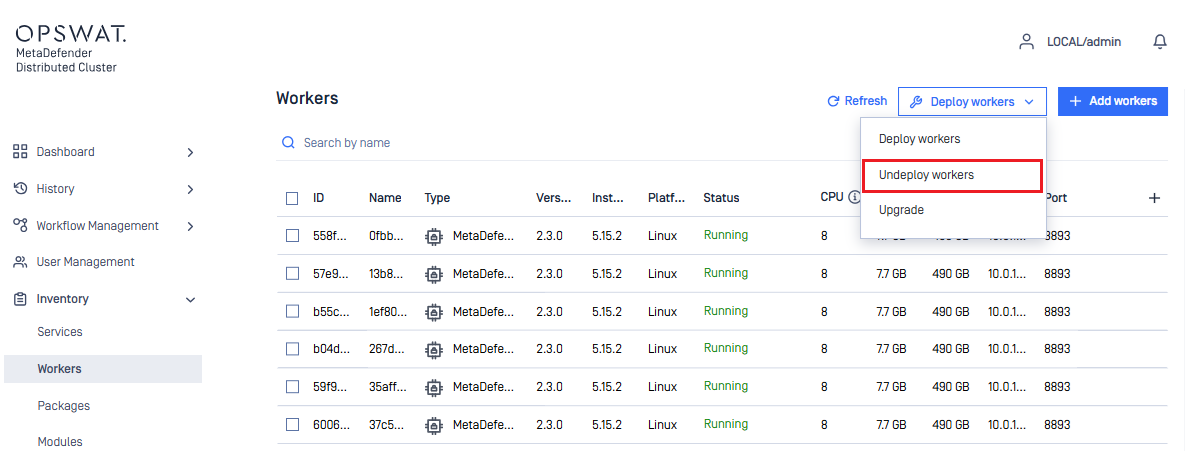1185x451 pixels.
Task: Check the box for worker 57e9
Action: click(x=292, y=273)
